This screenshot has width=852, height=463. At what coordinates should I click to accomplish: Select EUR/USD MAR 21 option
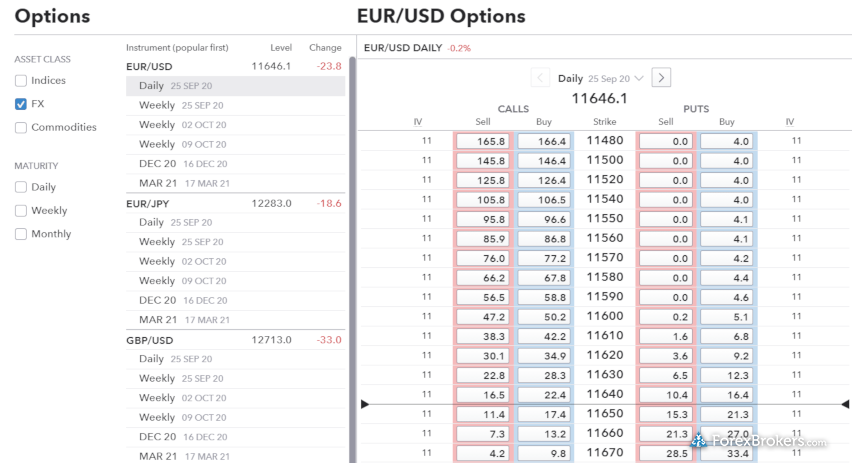coord(235,184)
